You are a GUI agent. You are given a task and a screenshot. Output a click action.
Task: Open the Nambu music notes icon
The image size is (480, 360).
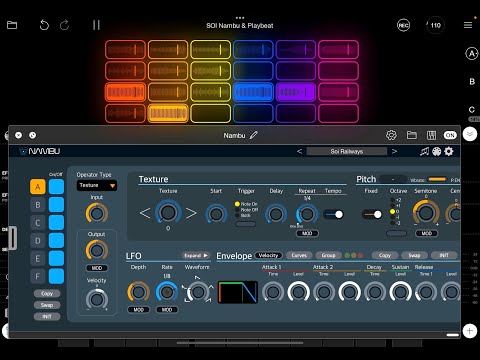424,151
